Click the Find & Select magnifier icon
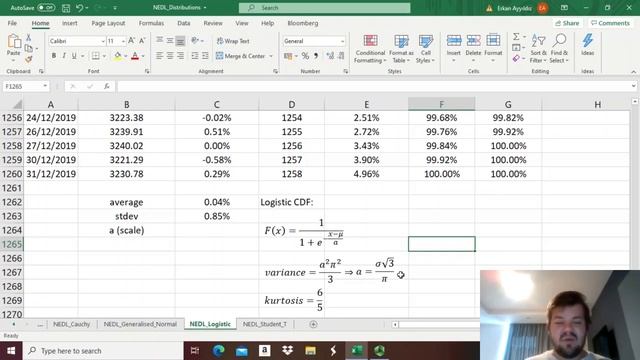 pyautogui.click(x=559, y=41)
